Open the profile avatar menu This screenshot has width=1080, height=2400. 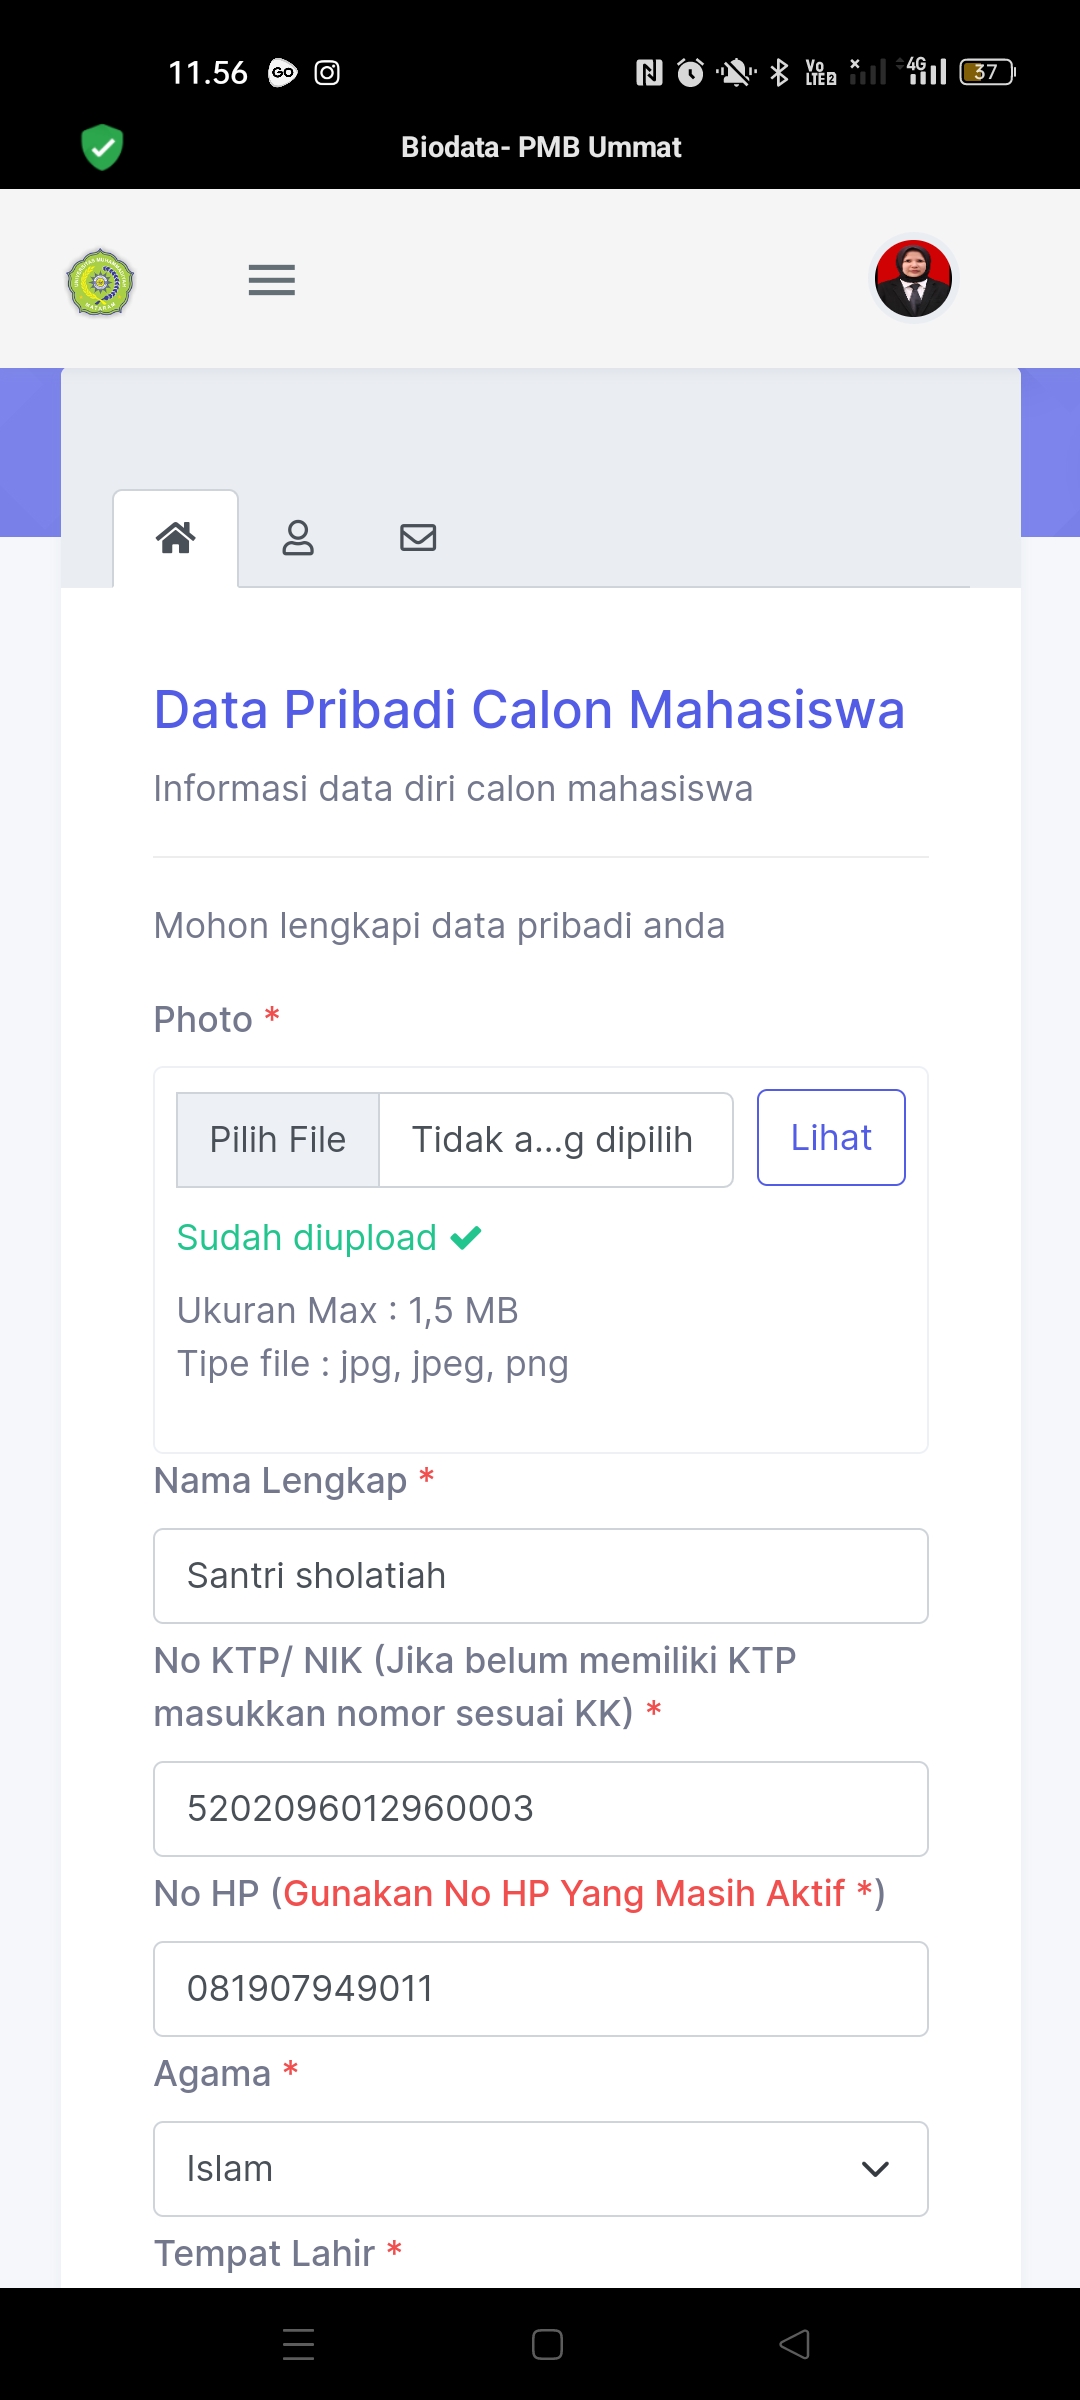coord(913,279)
